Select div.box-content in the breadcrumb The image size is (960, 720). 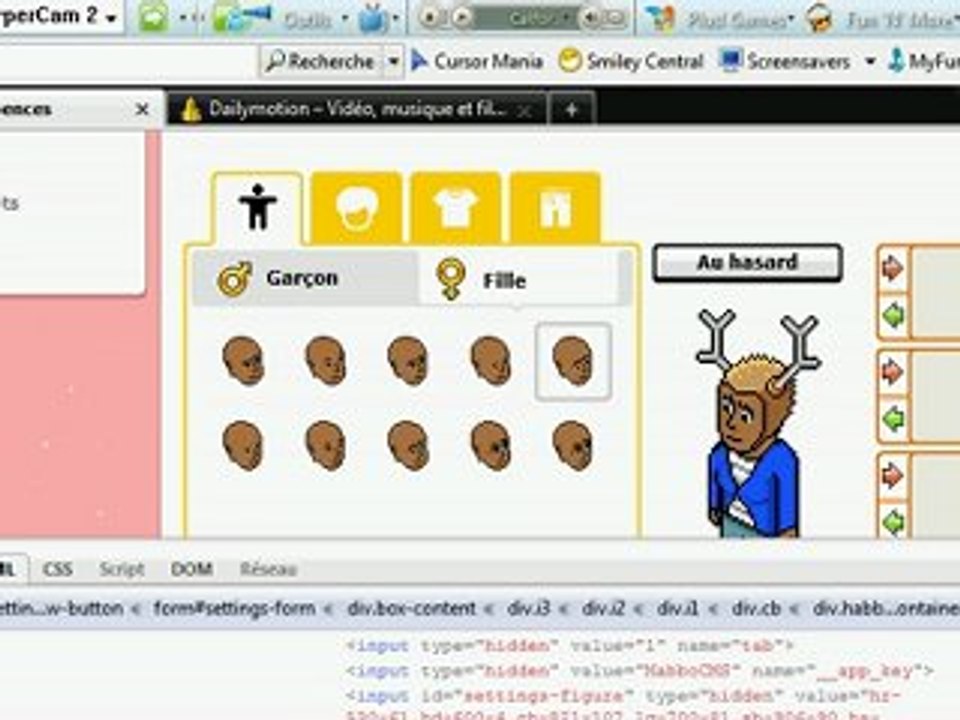click(x=411, y=609)
